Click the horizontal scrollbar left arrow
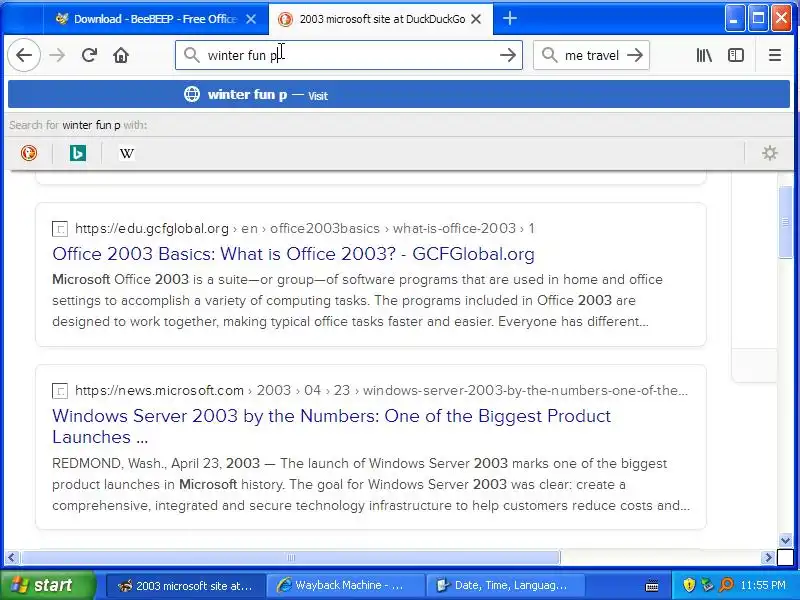This screenshot has width=800, height=600. point(12,557)
